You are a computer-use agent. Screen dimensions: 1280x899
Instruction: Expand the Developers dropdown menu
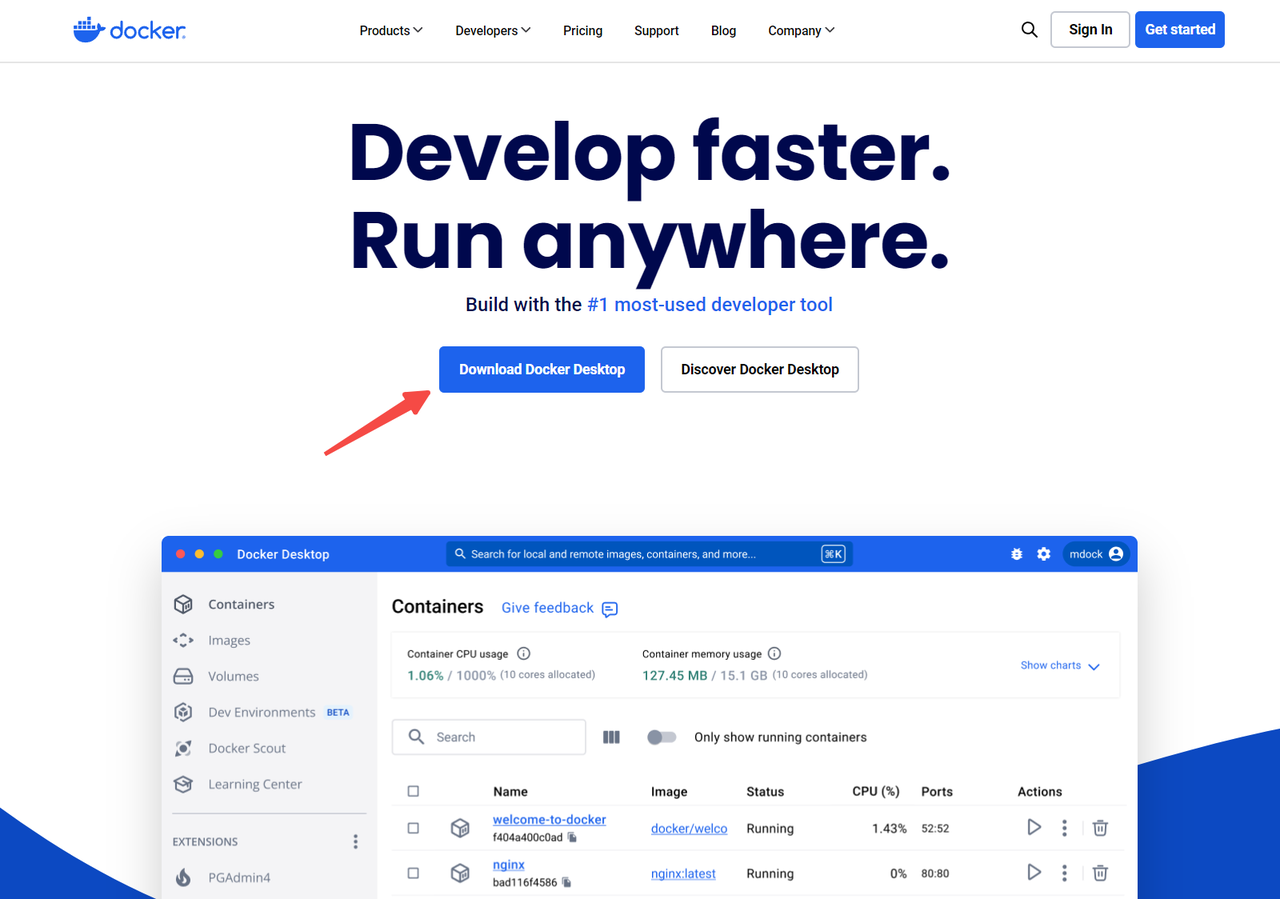click(493, 31)
